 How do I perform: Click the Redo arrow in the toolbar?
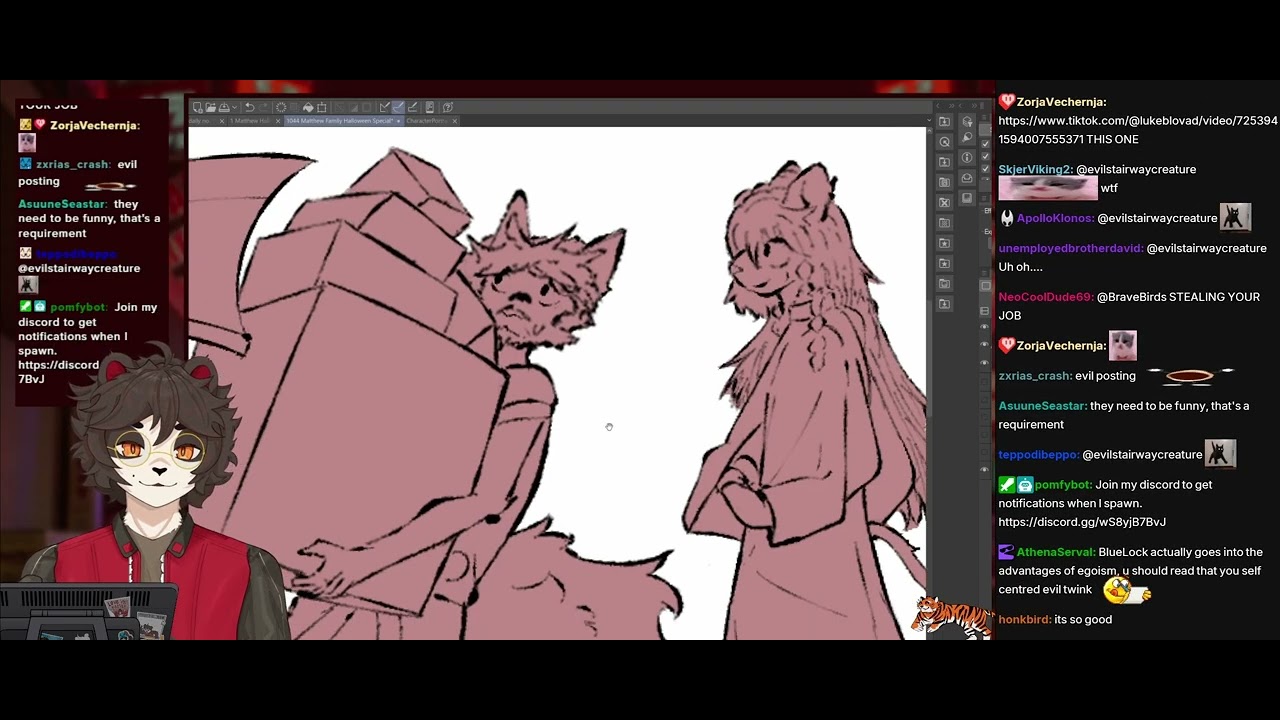[264, 107]
